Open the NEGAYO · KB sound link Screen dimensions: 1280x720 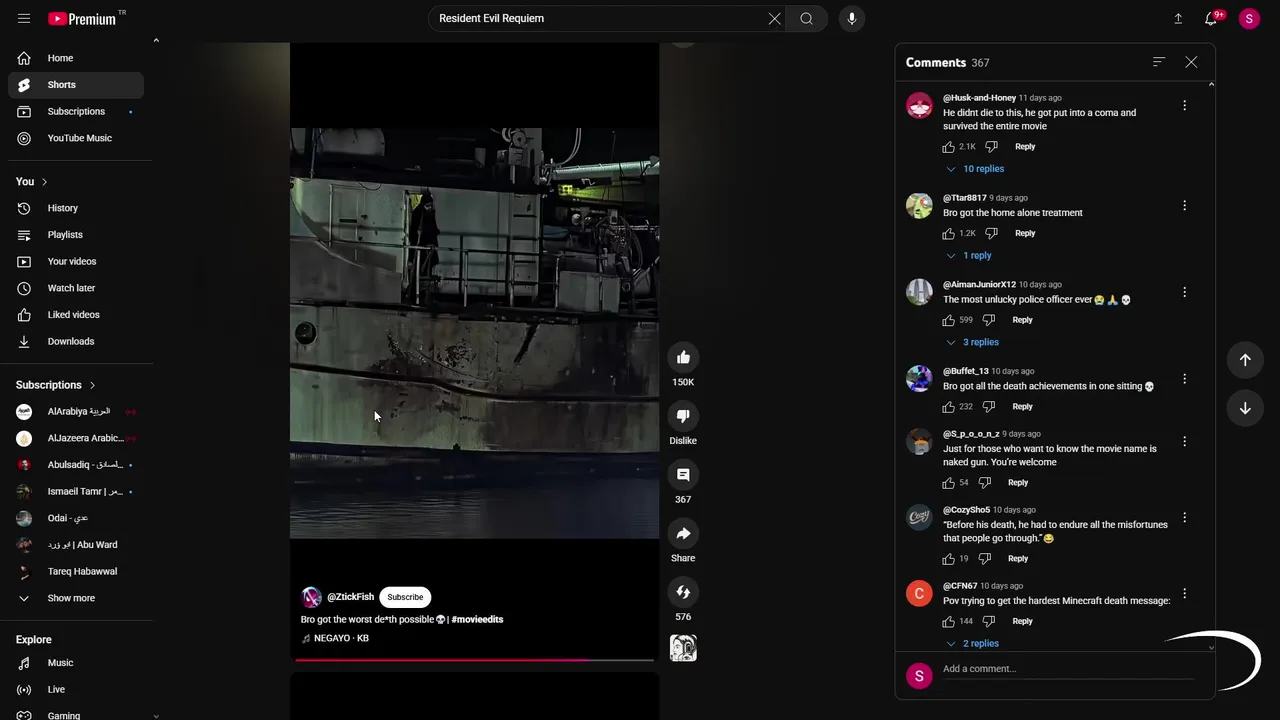[341, 638]
